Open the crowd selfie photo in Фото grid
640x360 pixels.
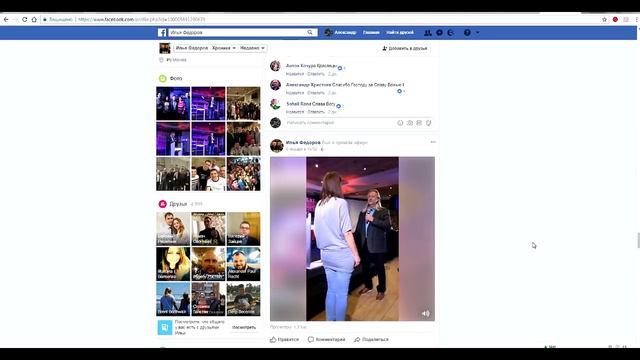[244, 174]
